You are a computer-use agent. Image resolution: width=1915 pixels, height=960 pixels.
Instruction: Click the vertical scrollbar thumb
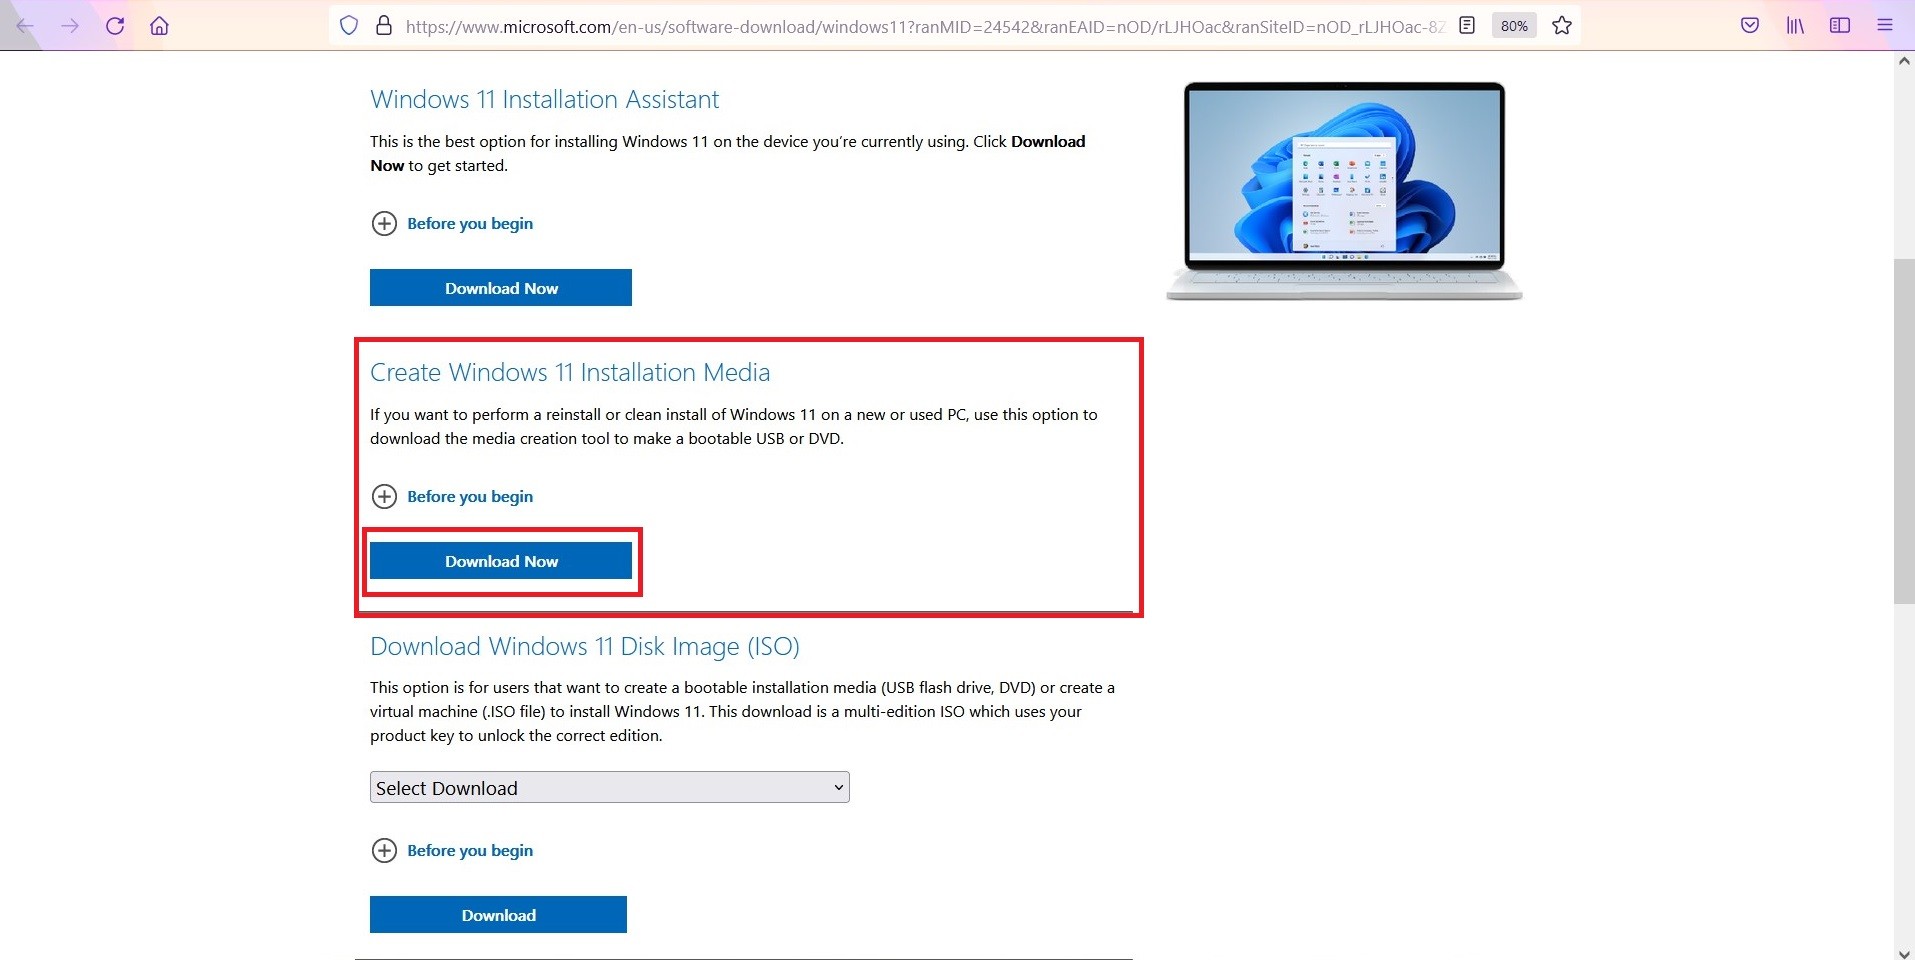pos(1904,430)
